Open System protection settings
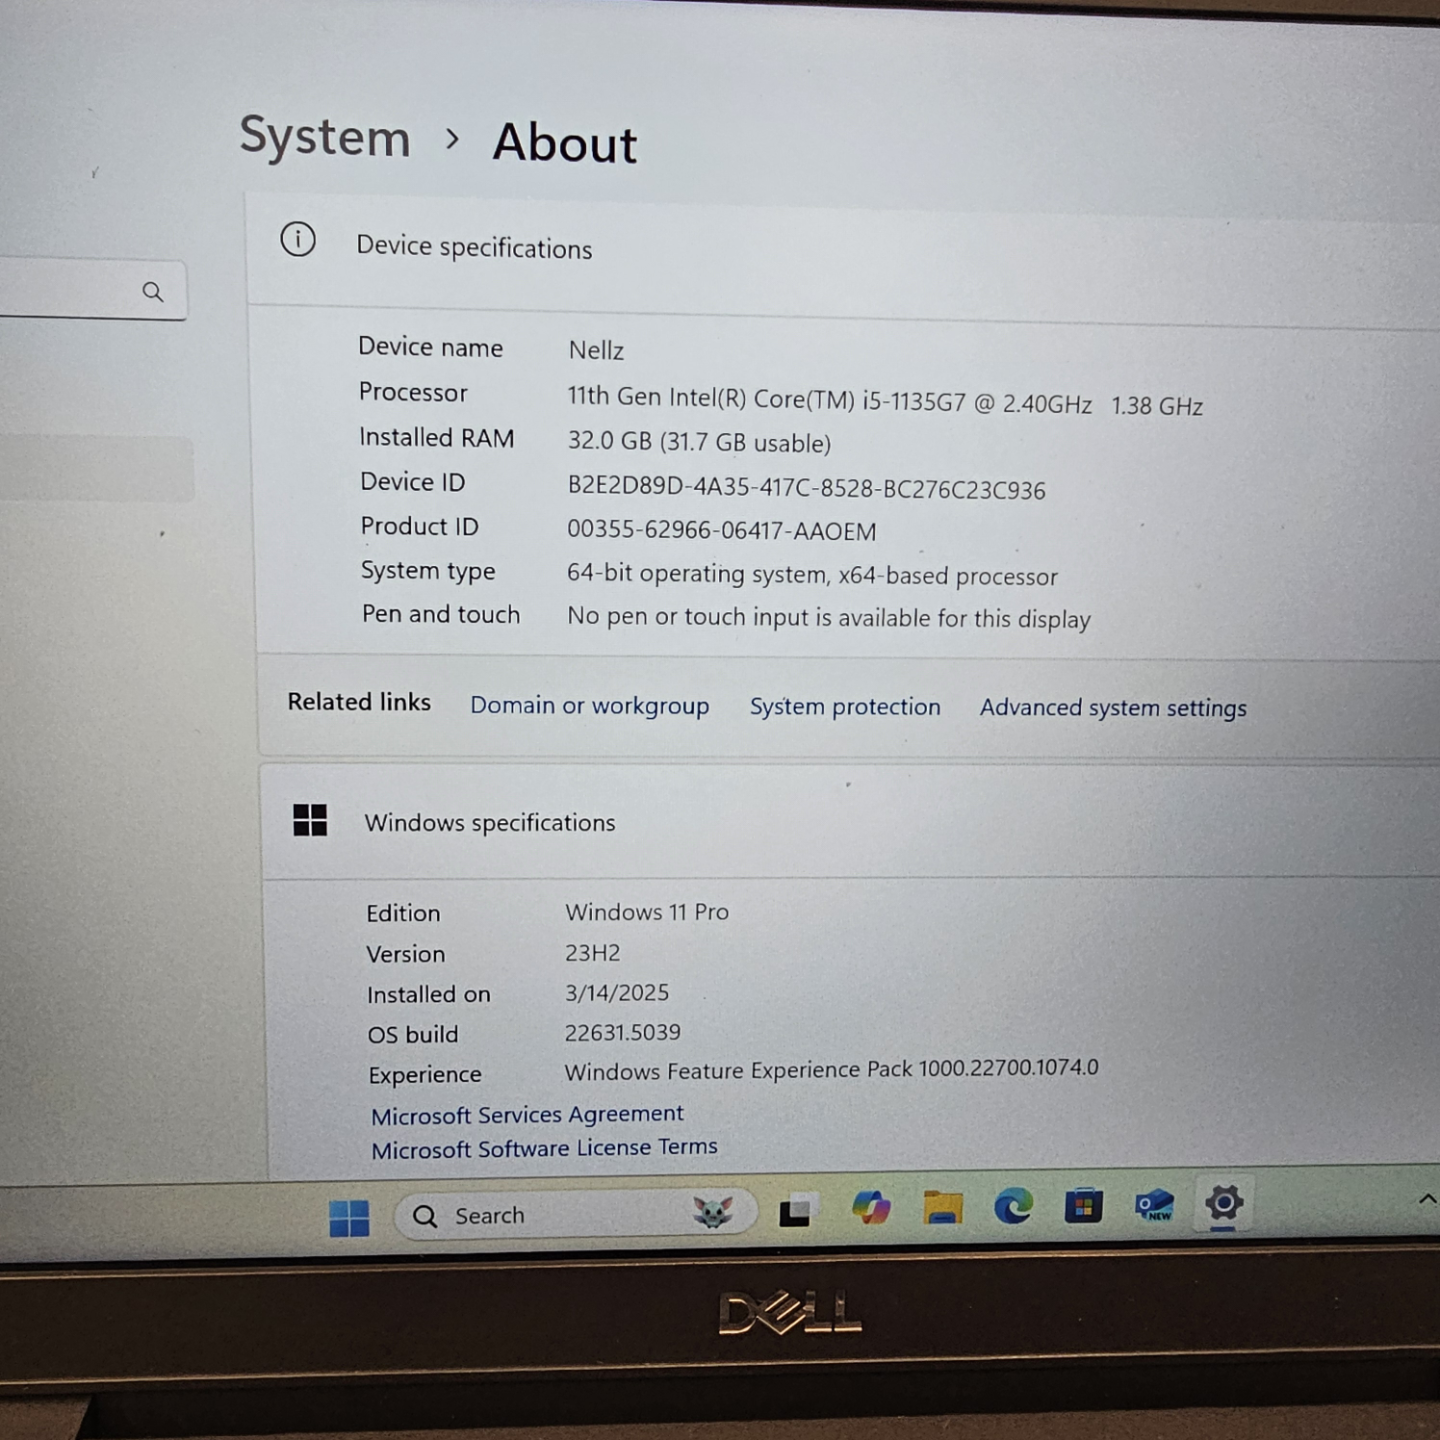Viewport: 1440px width, 1440px height. pos(845,707)
